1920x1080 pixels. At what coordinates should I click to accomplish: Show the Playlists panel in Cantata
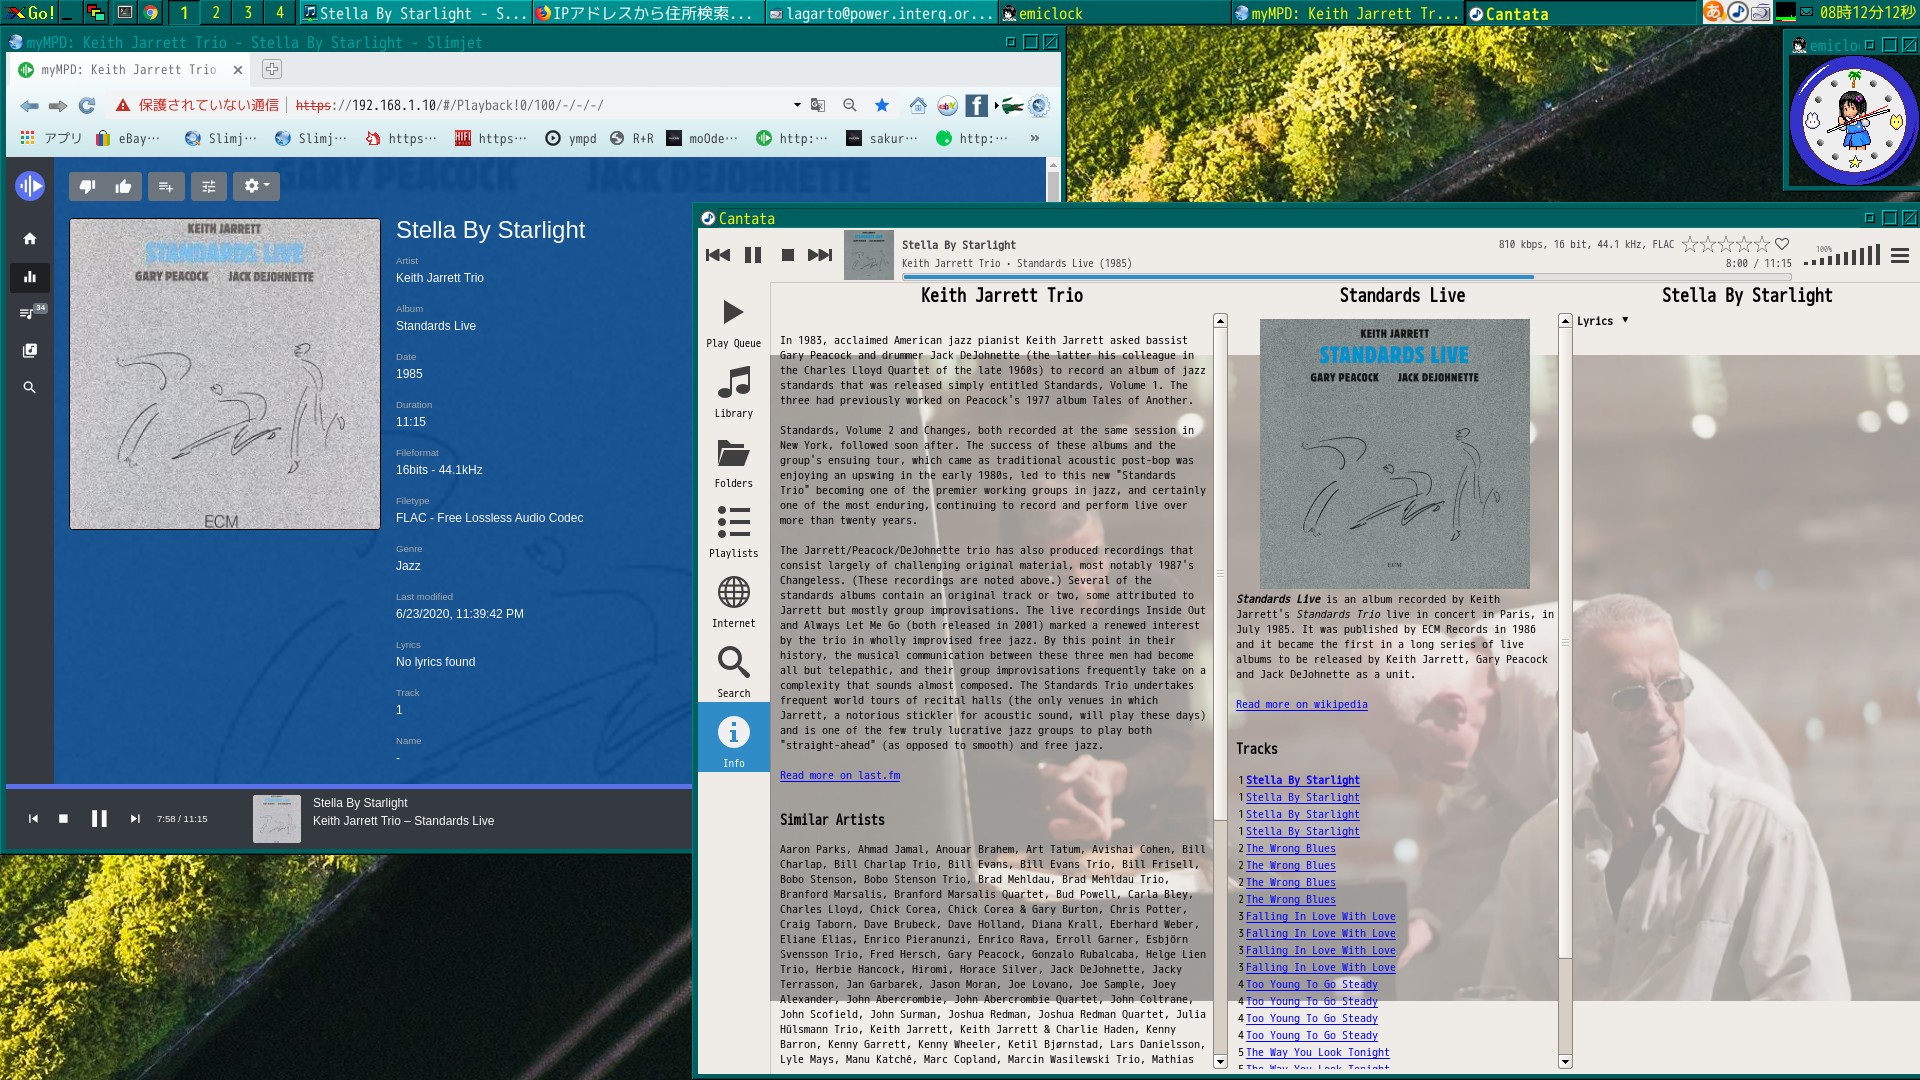pyautogui.click(x=733, y=522)
